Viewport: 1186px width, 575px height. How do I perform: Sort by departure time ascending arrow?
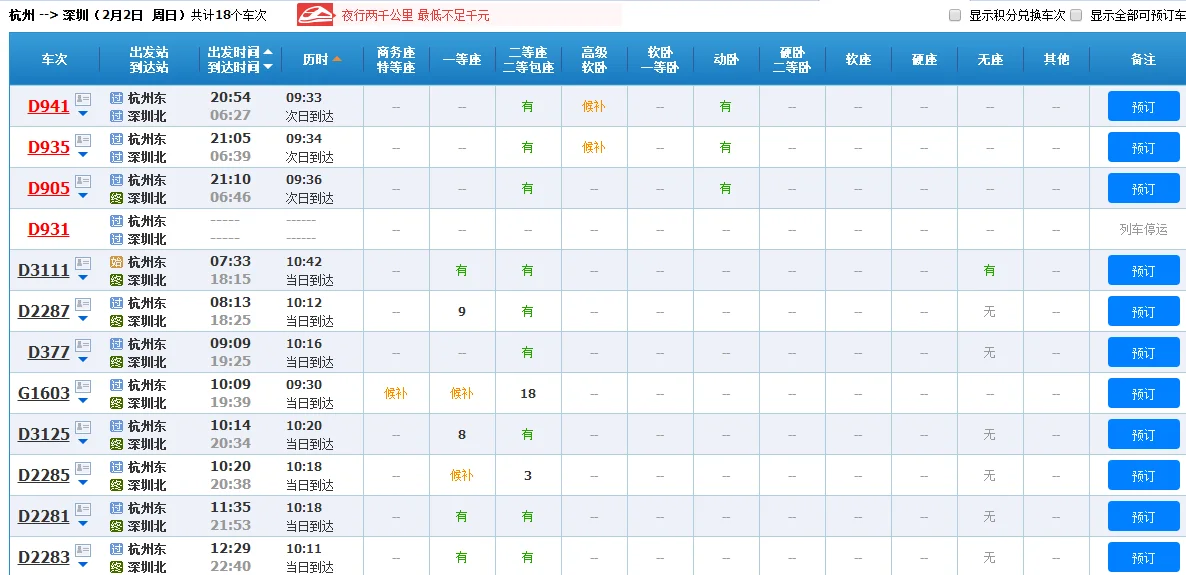(268, 52)
